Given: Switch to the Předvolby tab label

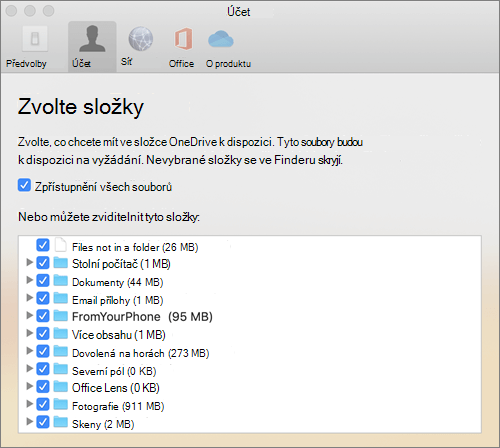Looking at the screenshot, I should pyautogui.click(x=26, y=63).
